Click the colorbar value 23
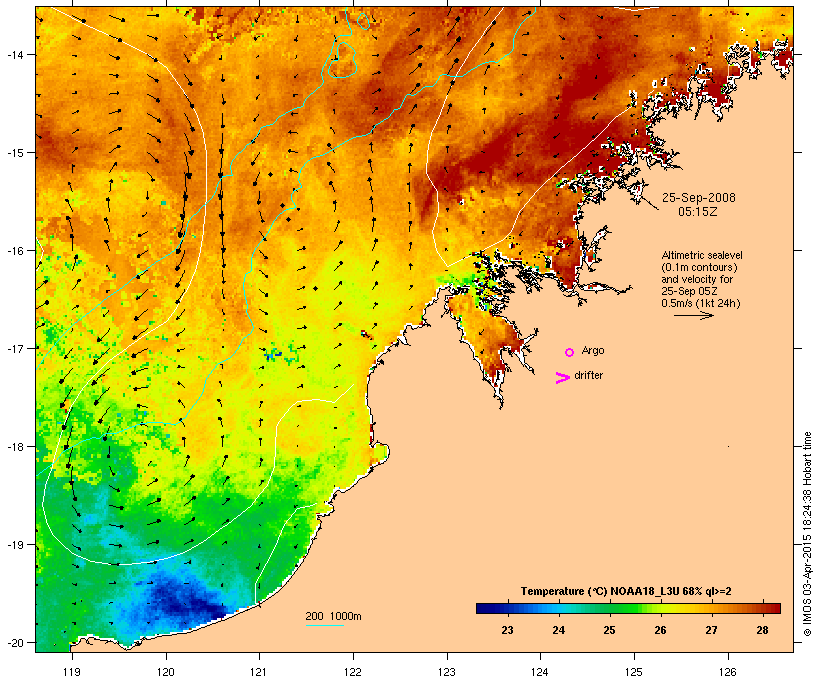 [507, 630]
